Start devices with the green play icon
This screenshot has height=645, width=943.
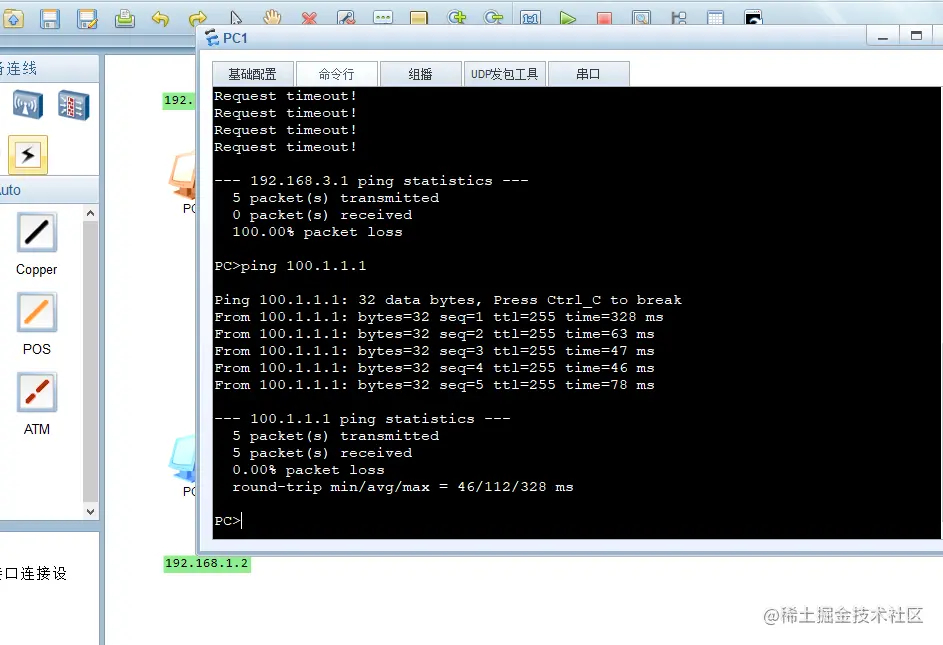tap(568, 18)
